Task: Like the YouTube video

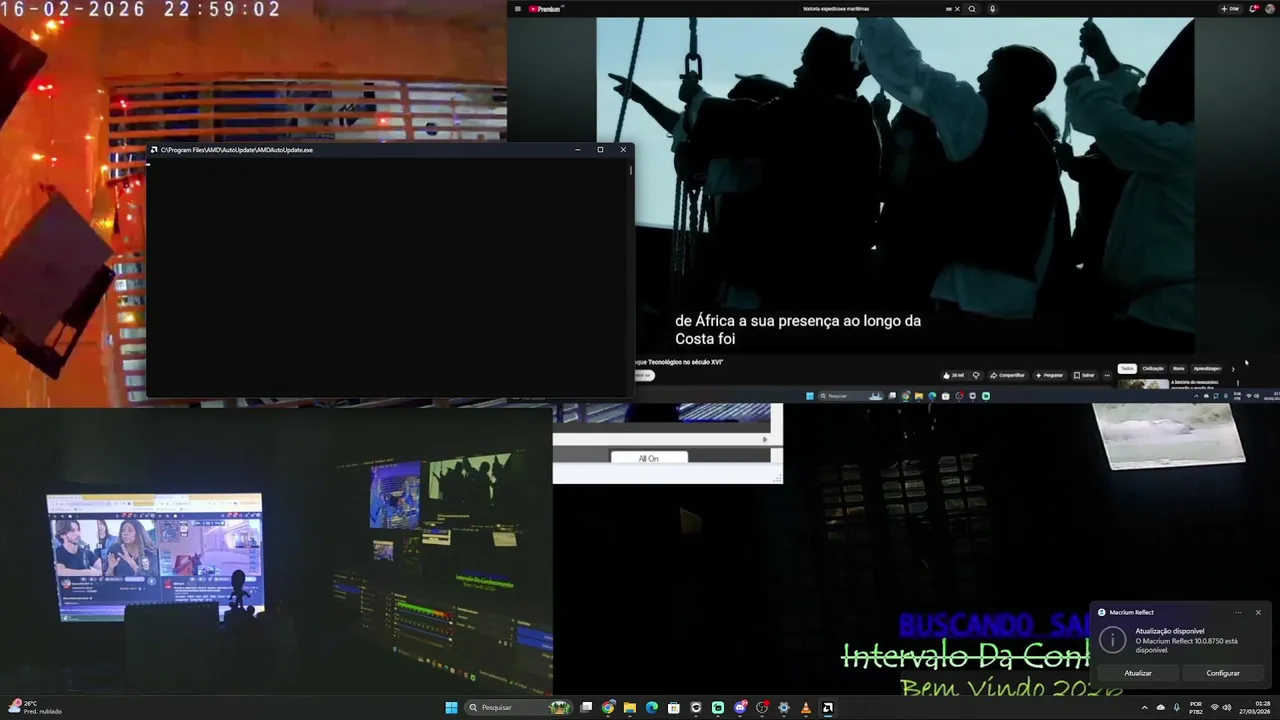Action: (953, 375)
